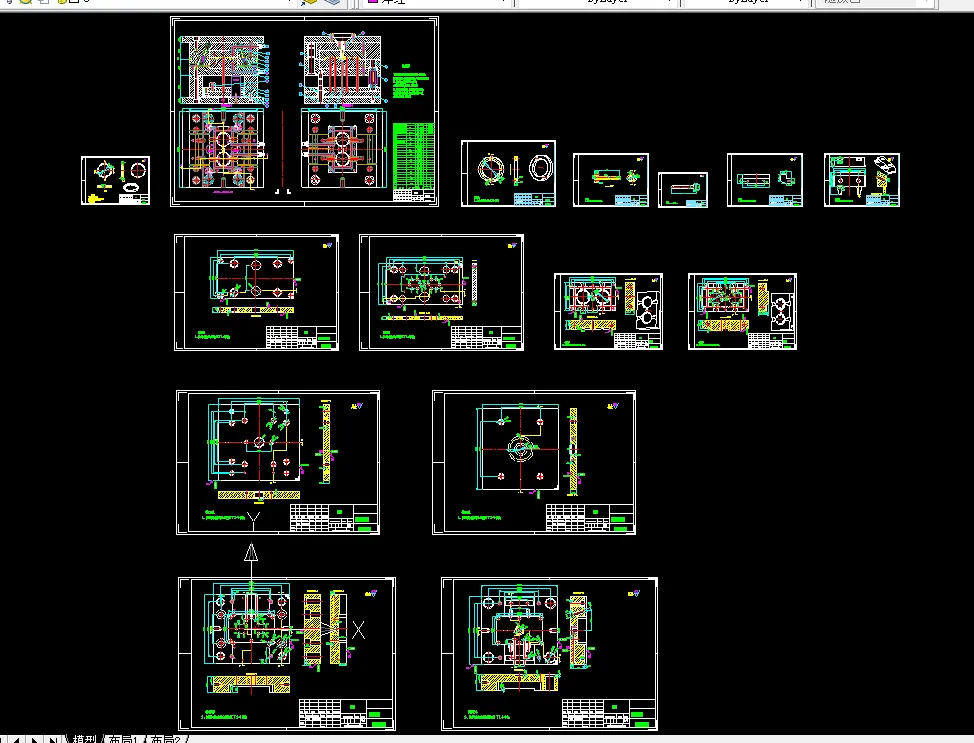Select the rightmost cavity insert sheet in second row
This screenshot has width=974, height=743.
coord(742,311)
